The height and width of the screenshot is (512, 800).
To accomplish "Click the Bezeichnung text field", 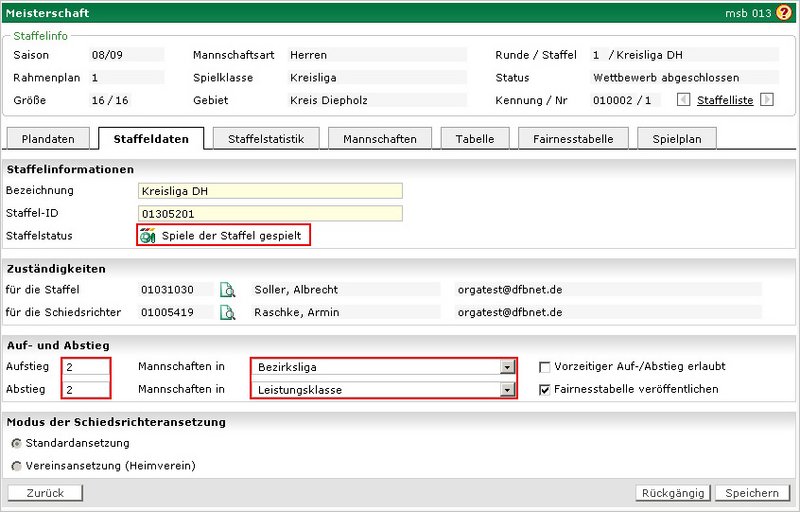I will tap(270, 191).
